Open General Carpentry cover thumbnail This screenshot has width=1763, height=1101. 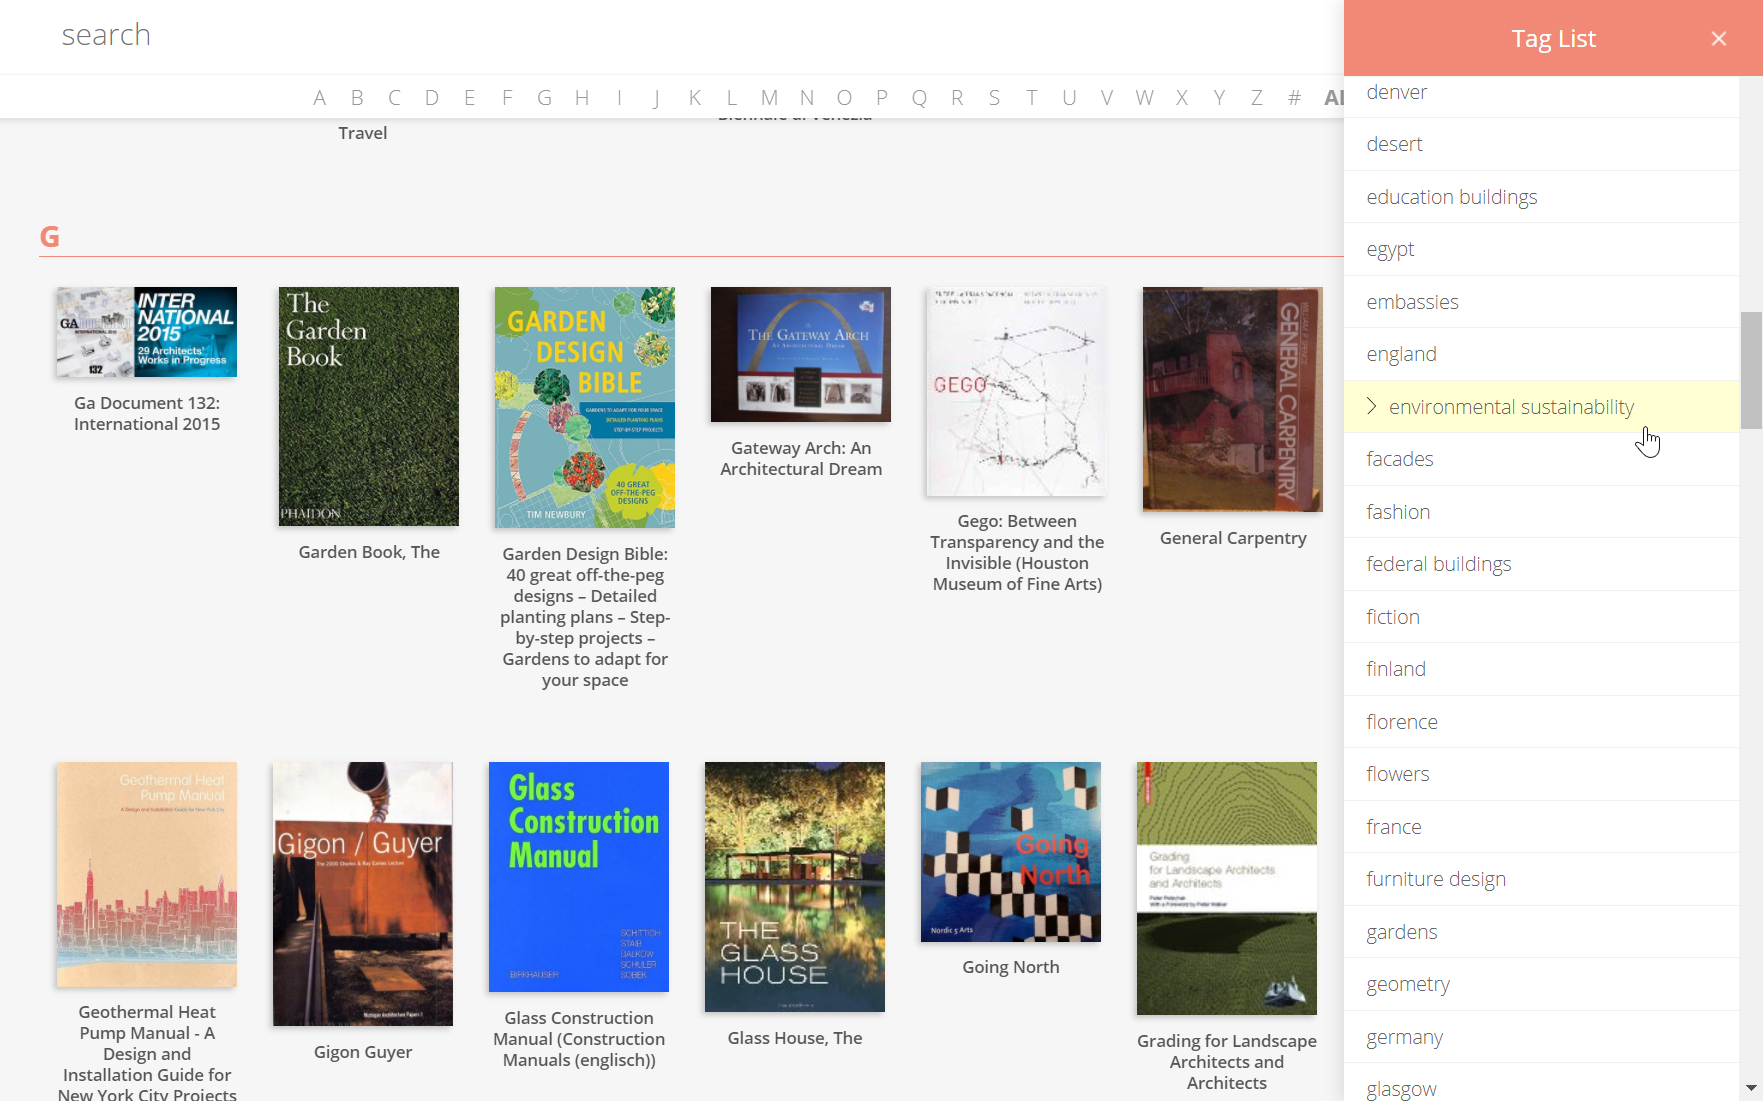[x=1233, y=399]
